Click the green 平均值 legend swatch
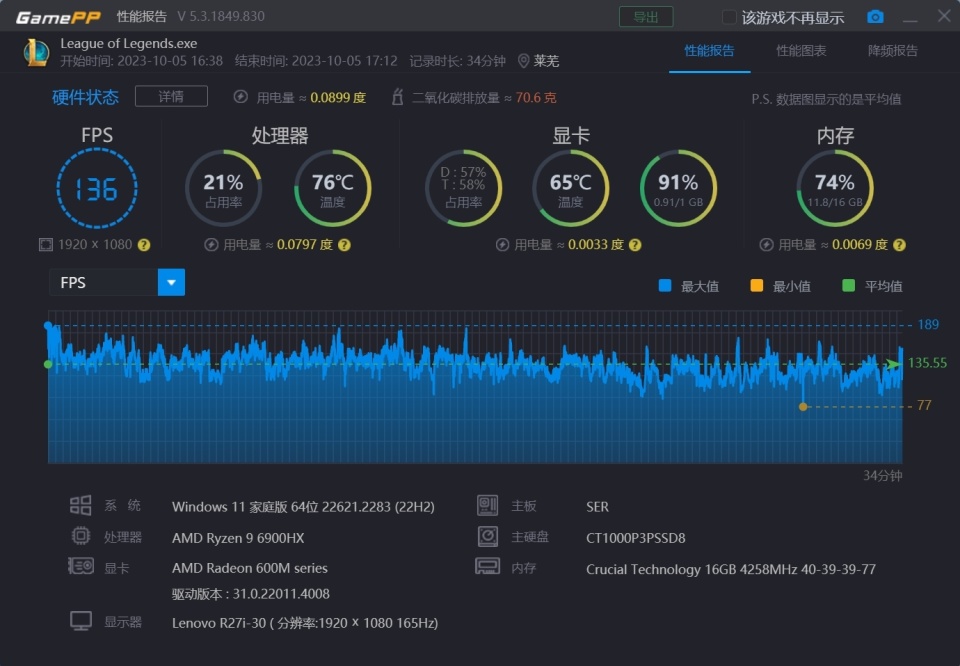The image size is (960, 666). (x=849, y=286)
